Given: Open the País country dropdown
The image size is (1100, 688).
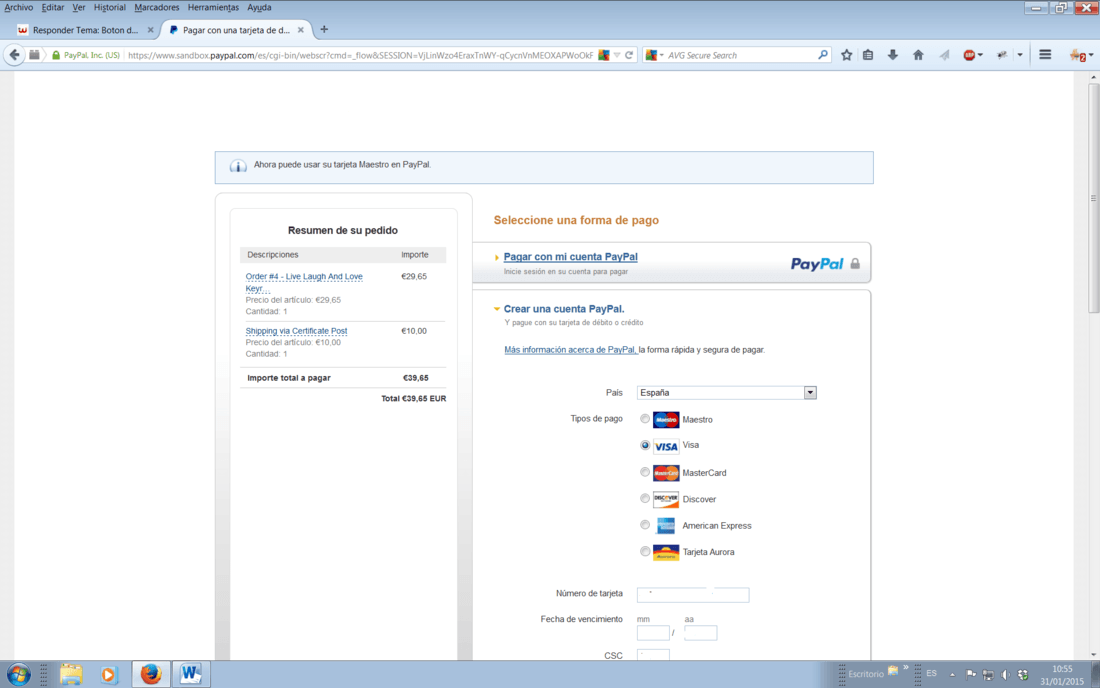Looking at the screenshot, I should [726, 393].
